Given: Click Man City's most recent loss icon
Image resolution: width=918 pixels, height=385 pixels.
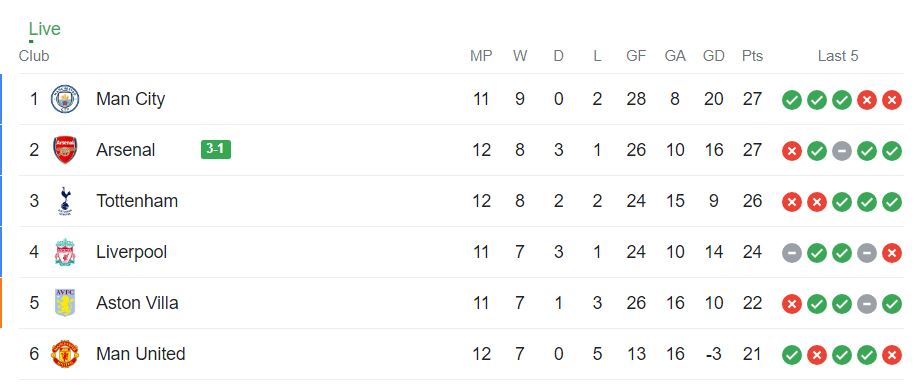Looking at the screenshot, I should pos(892,100).
